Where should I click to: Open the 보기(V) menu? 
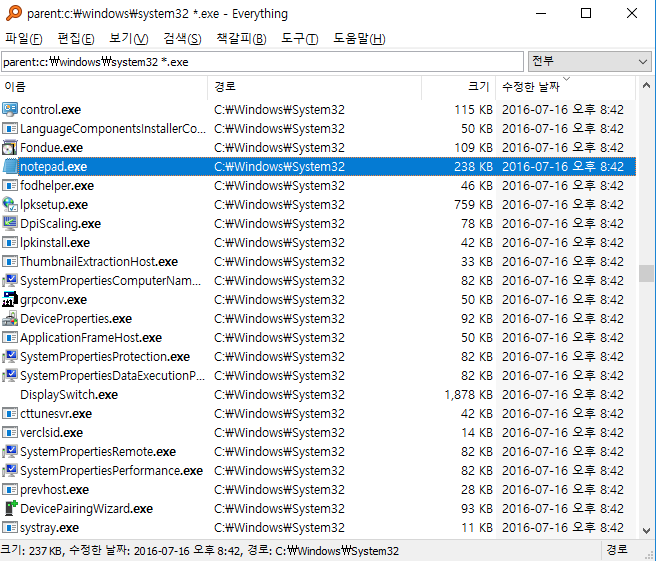tap(128, 38)
